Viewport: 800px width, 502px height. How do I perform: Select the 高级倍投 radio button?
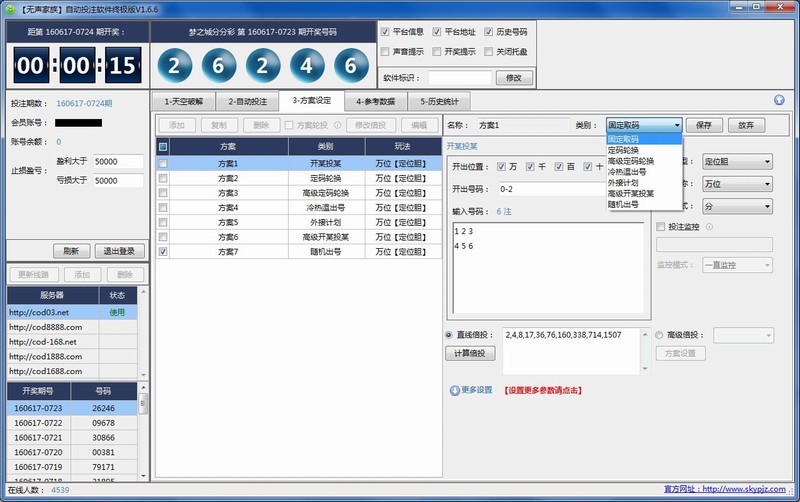pos(660,335)
